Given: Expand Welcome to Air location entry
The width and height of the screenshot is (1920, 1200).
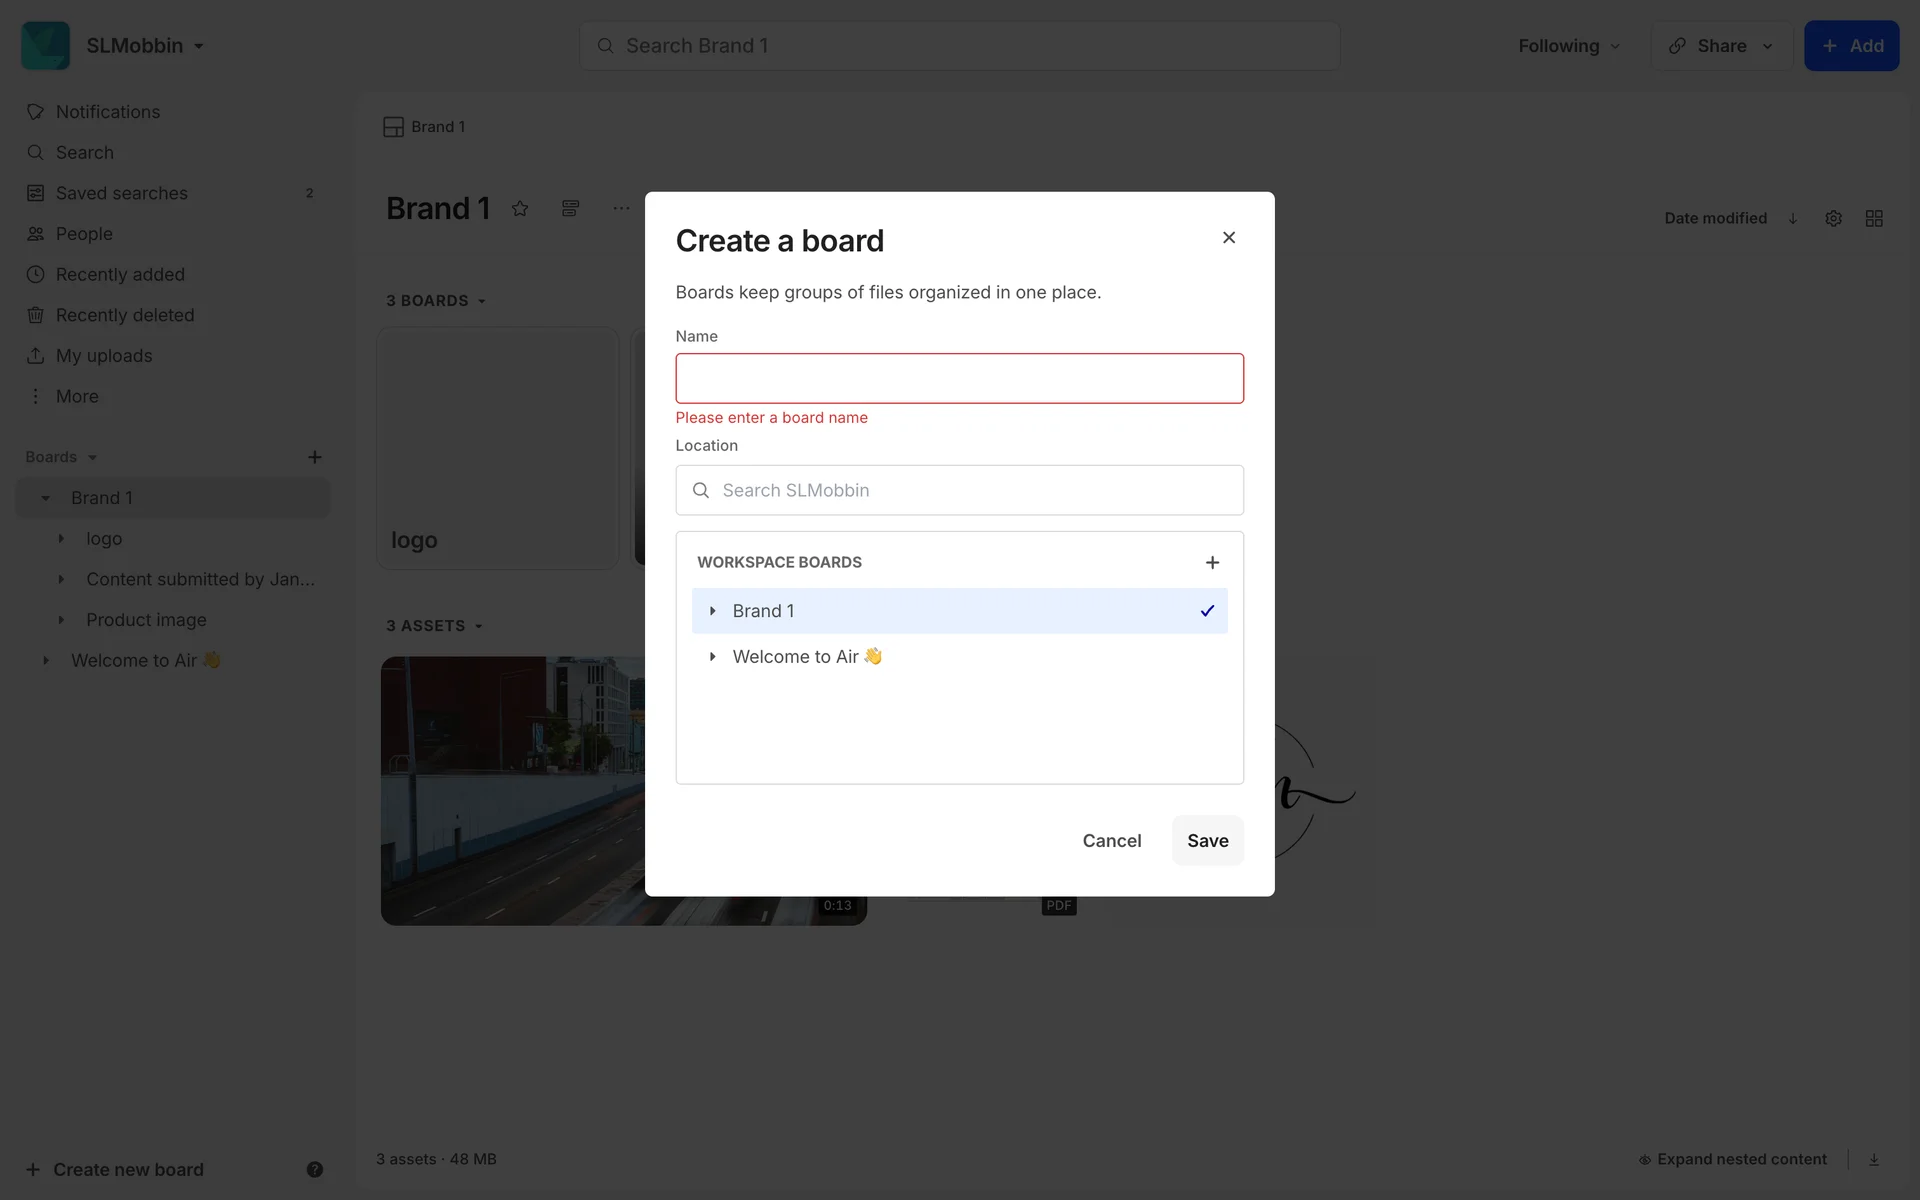Looking at the screenshot, I should tap(712, 657).
